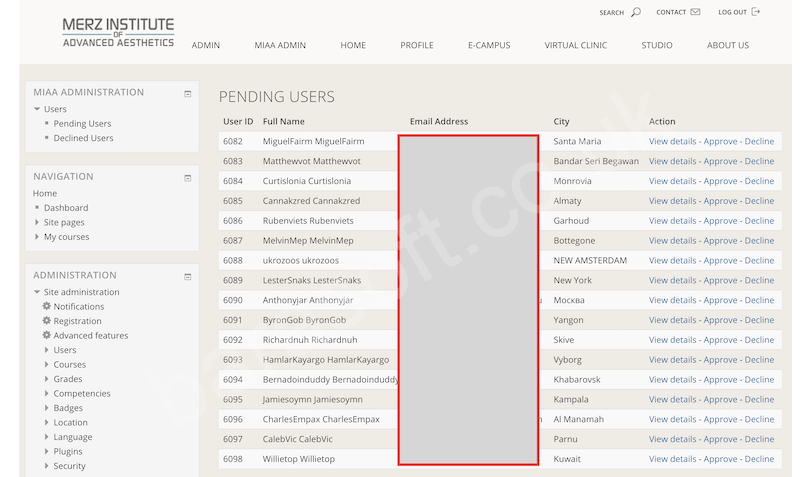Approve user 6091 ByronGob
This screenshot has height=477, width=800.
(720, 320)
